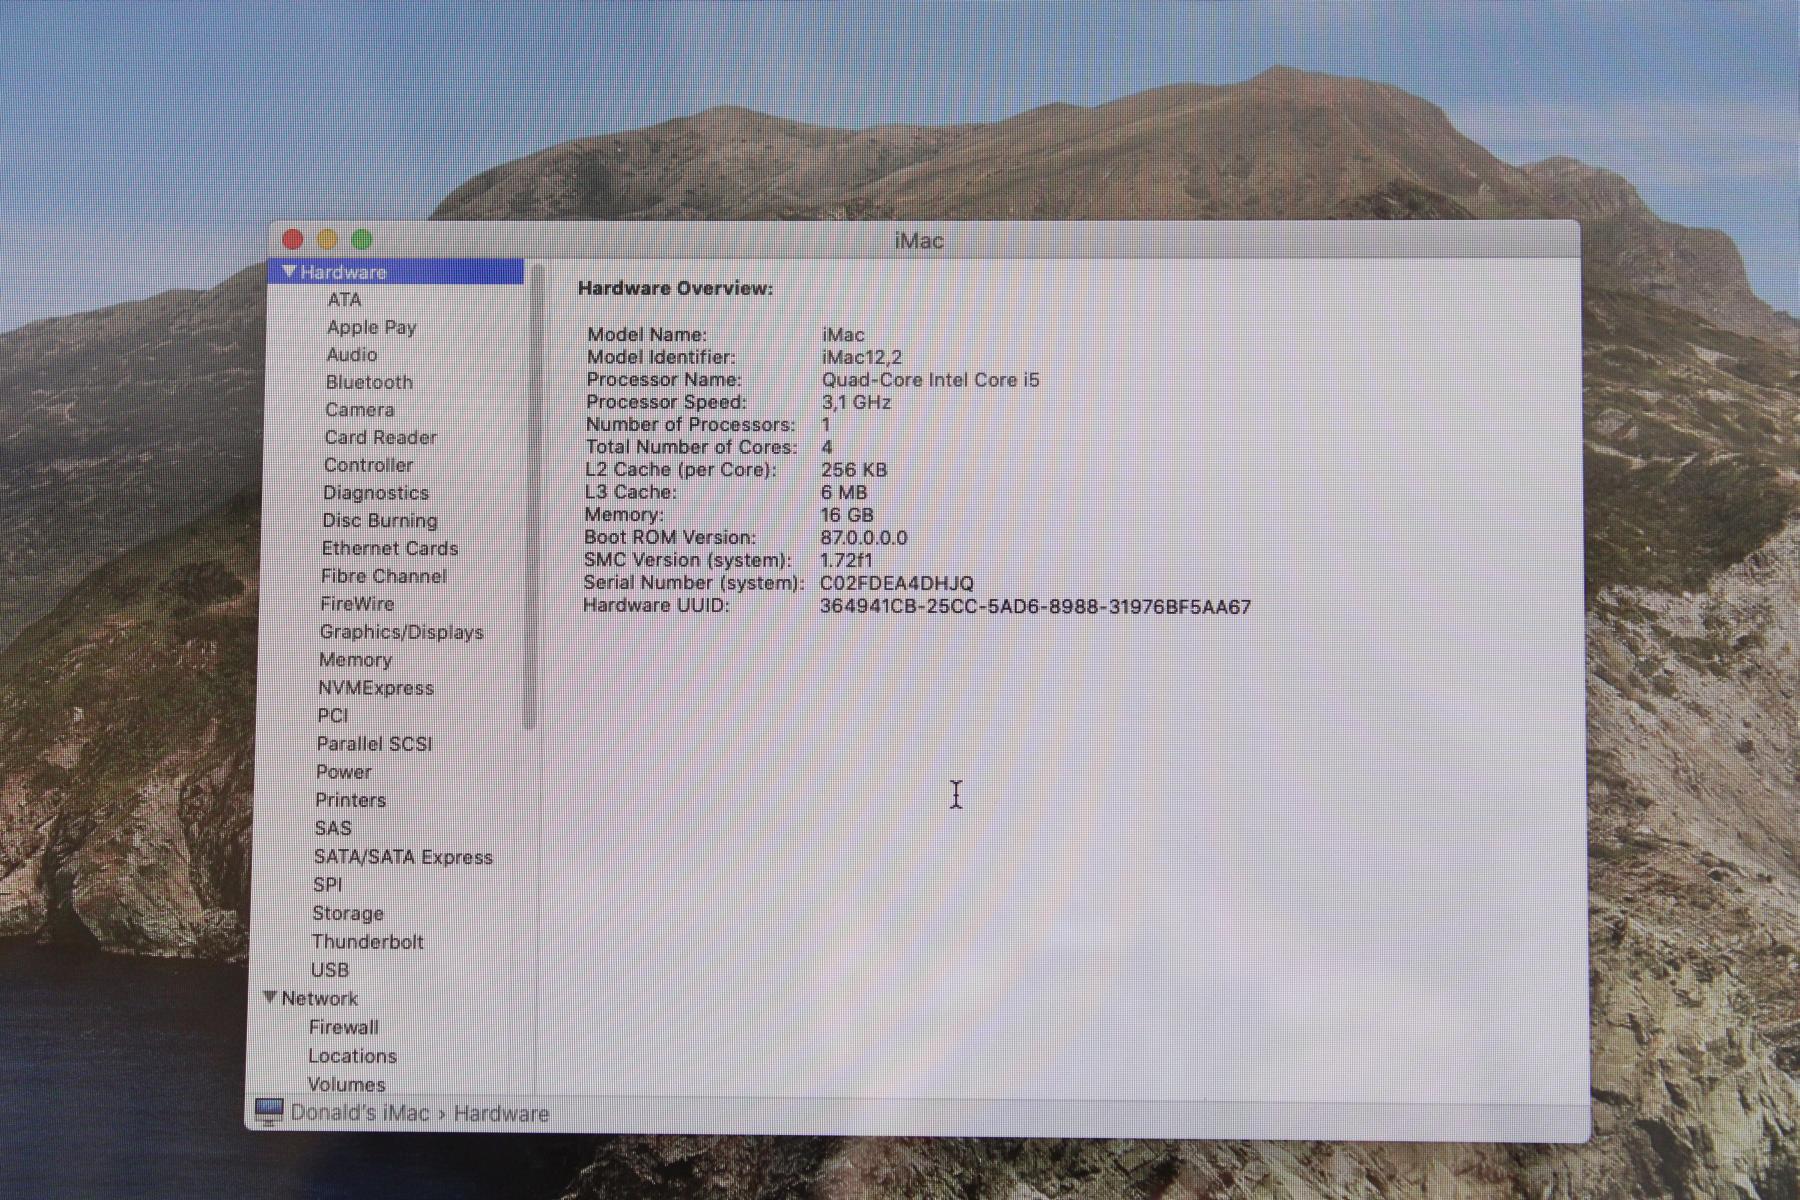Click the processor speed 3,1 GHz
The width and height of the screenshot is (1800, 1200).
[856, 402]
